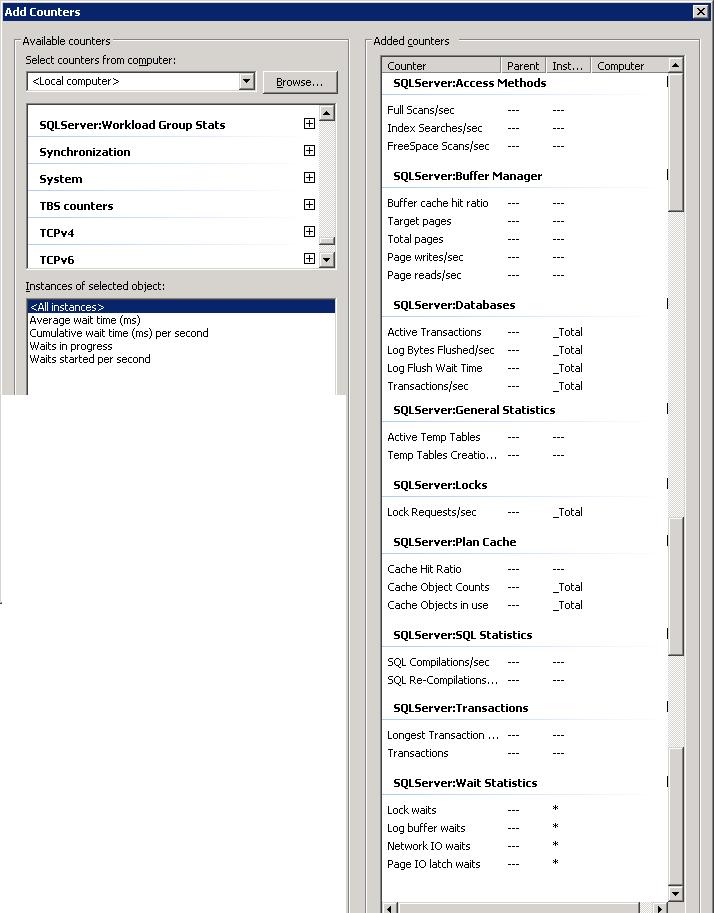Select SQLServer:Plan Cache group header
This screenshot has width=714, height=913.
pyautogui.click(x=455, y=542)
